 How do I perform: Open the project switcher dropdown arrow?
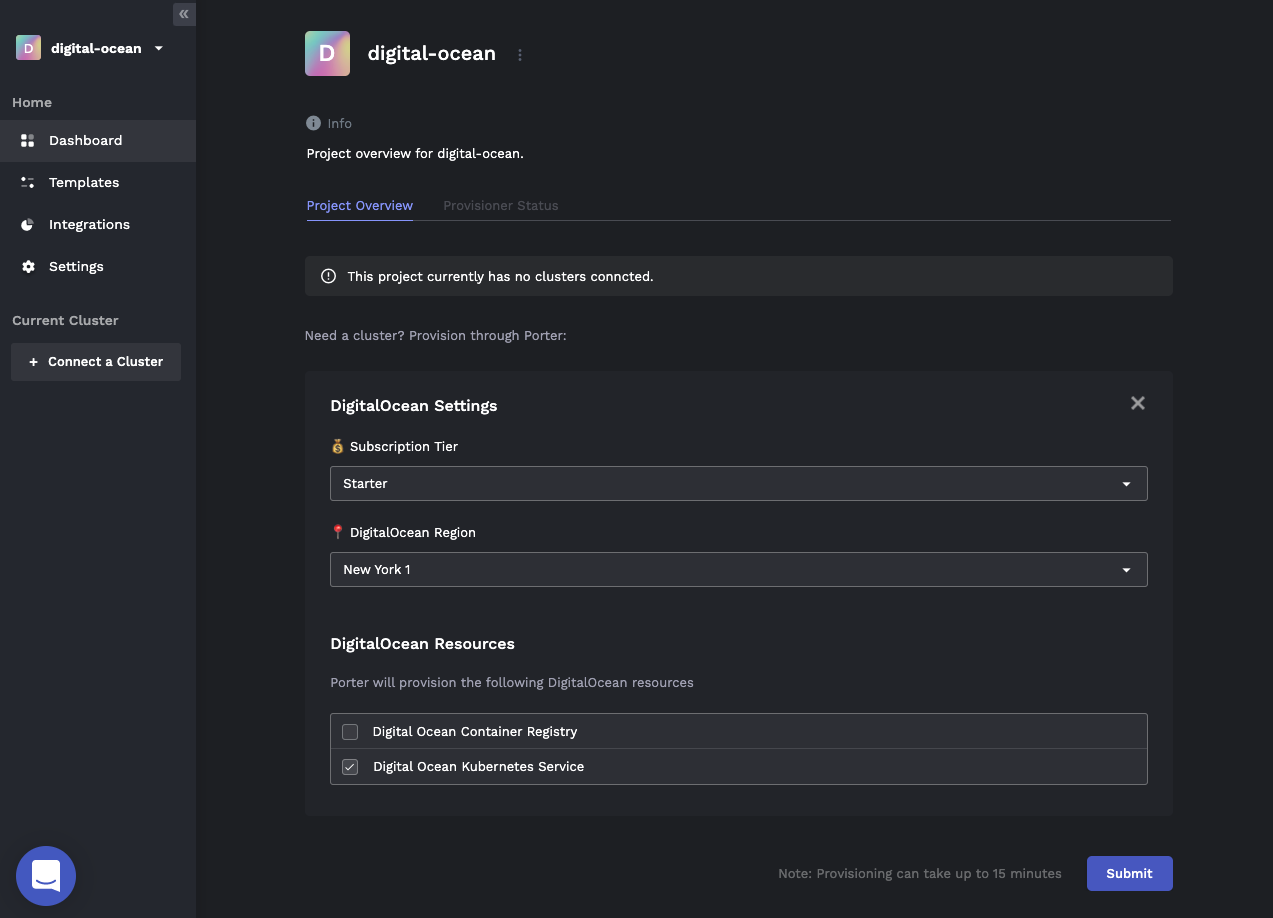[159, 48]
